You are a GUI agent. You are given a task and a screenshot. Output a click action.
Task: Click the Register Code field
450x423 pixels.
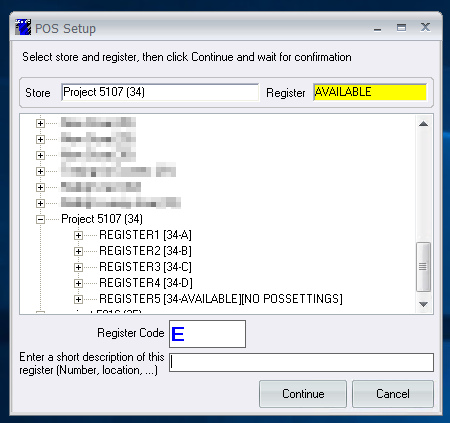[x=207, y=334]
